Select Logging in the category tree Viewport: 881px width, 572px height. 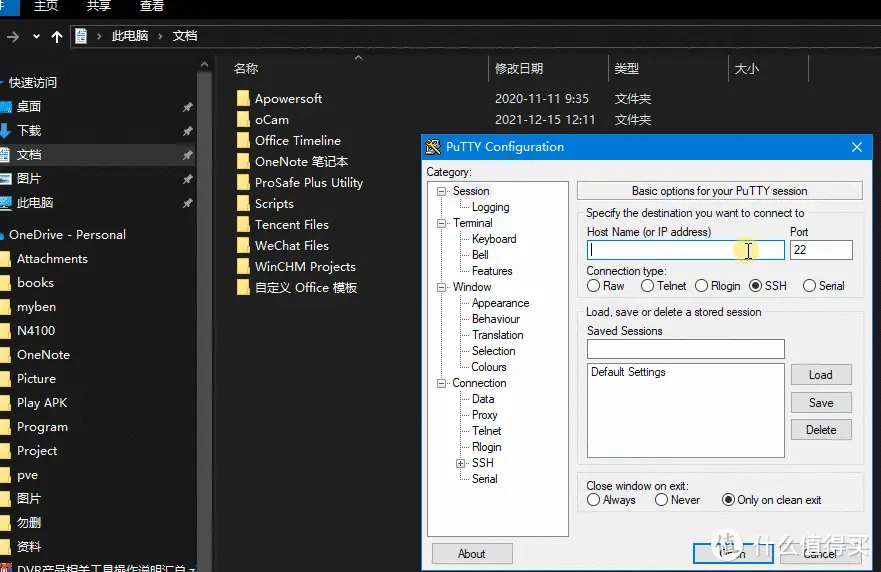(491, 207)
